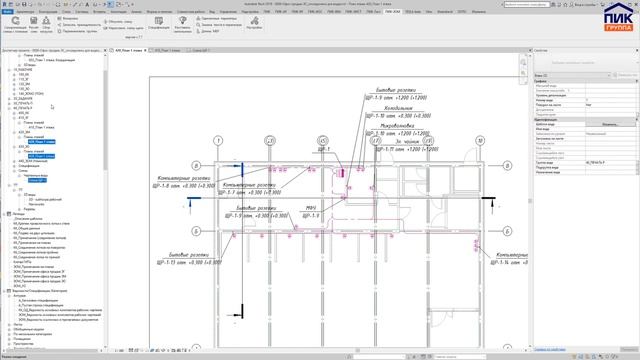Click the project browser vertical scrollbar
640x360 pixels.
105,120
